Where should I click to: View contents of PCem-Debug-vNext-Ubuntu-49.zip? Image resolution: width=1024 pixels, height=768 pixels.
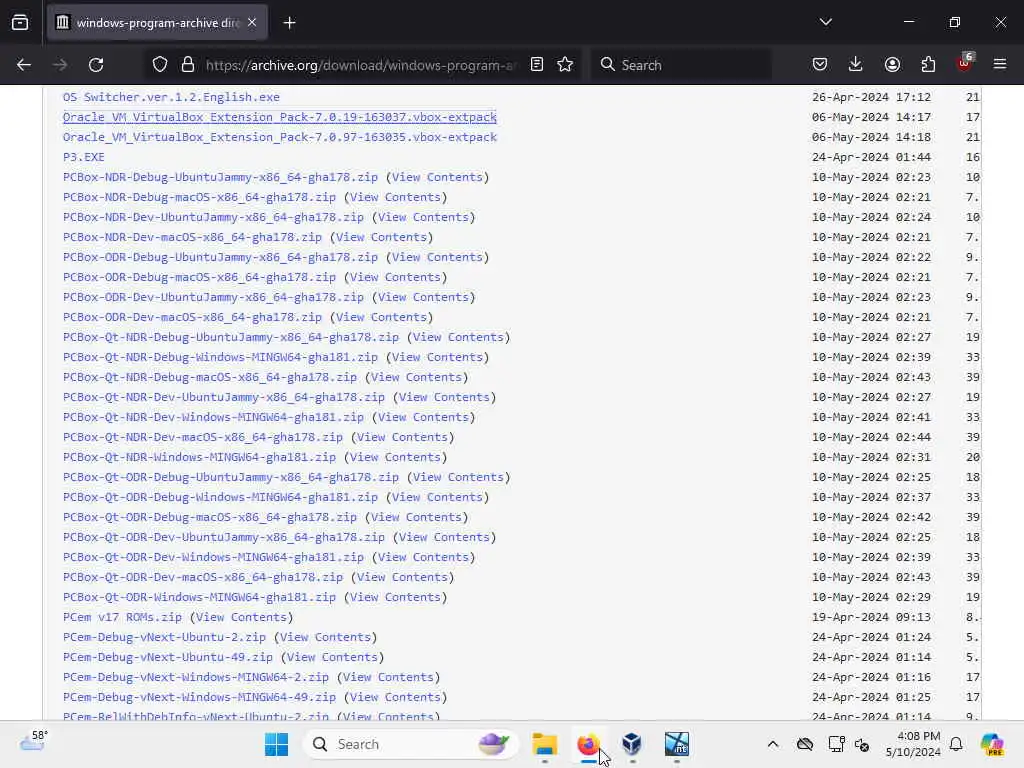point(332,657)
